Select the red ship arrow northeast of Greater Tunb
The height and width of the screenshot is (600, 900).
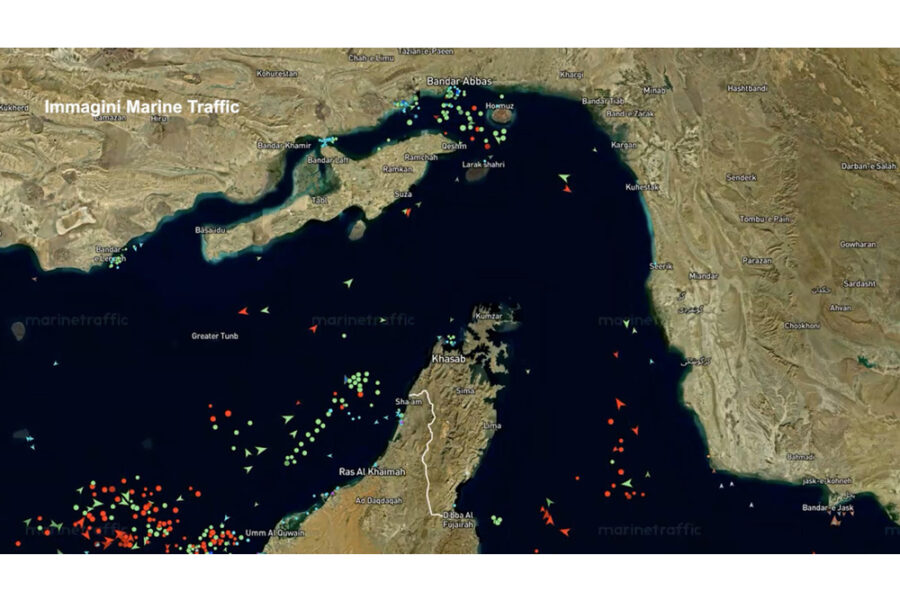pos(243,311)
